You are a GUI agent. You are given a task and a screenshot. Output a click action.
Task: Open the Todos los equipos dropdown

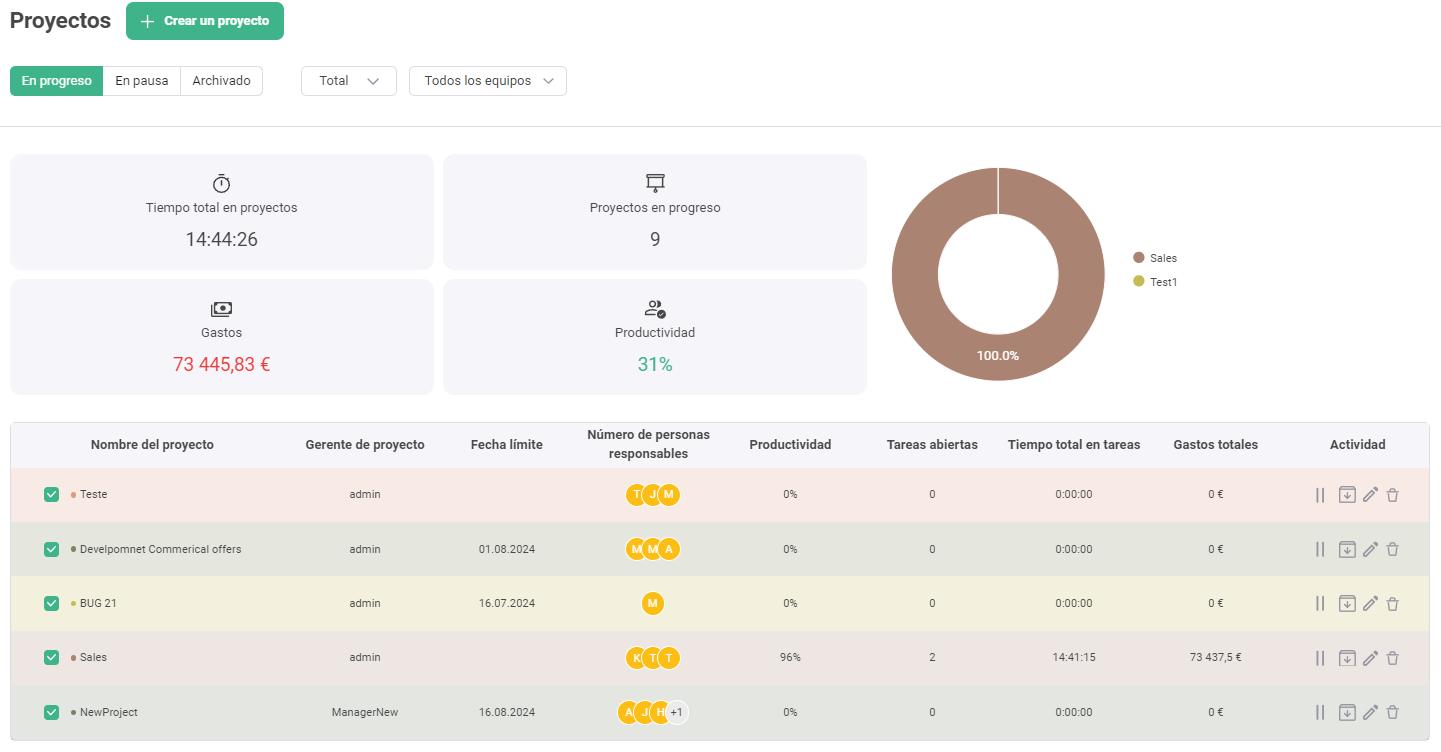[x=488, y=81]
